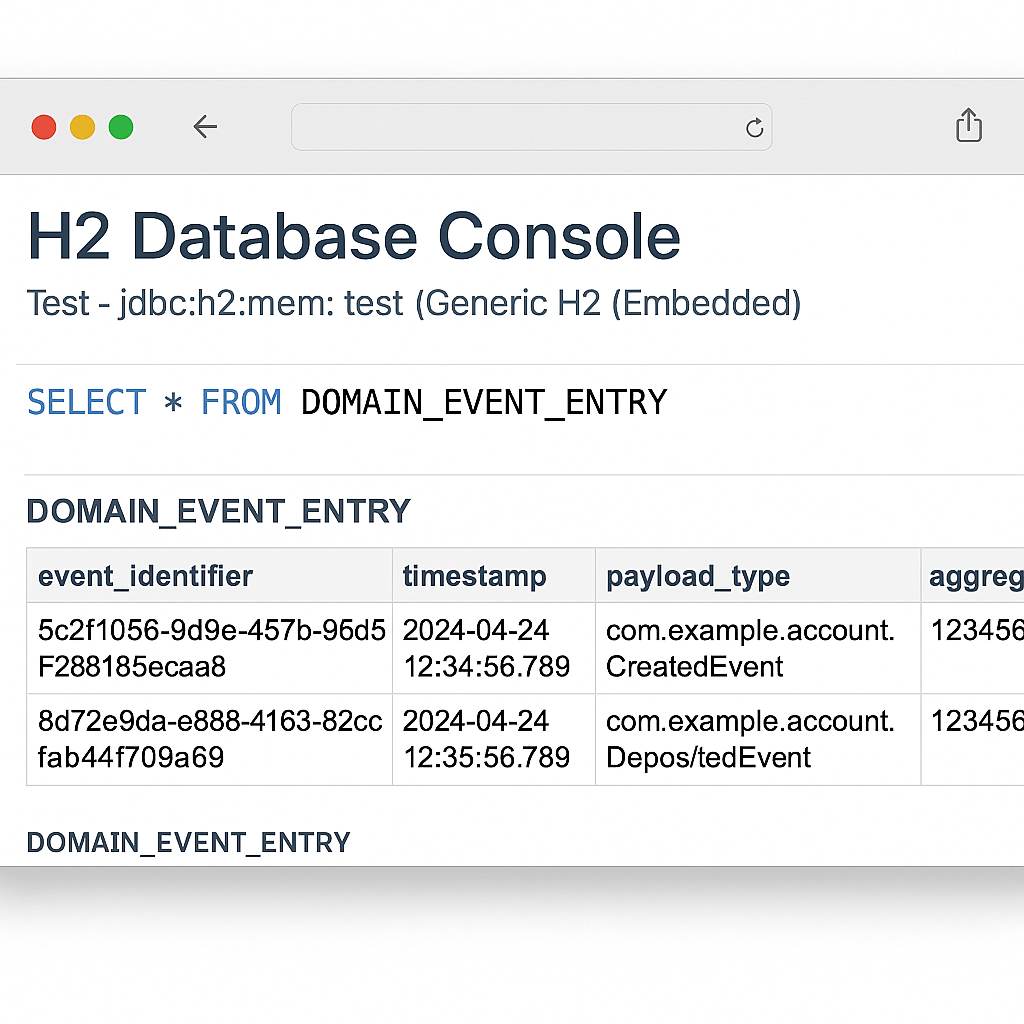Screen dimensions: 1024x1024
Task: Click the DOMAIN_EVENT_ENTRY table title
Action: 218,511
